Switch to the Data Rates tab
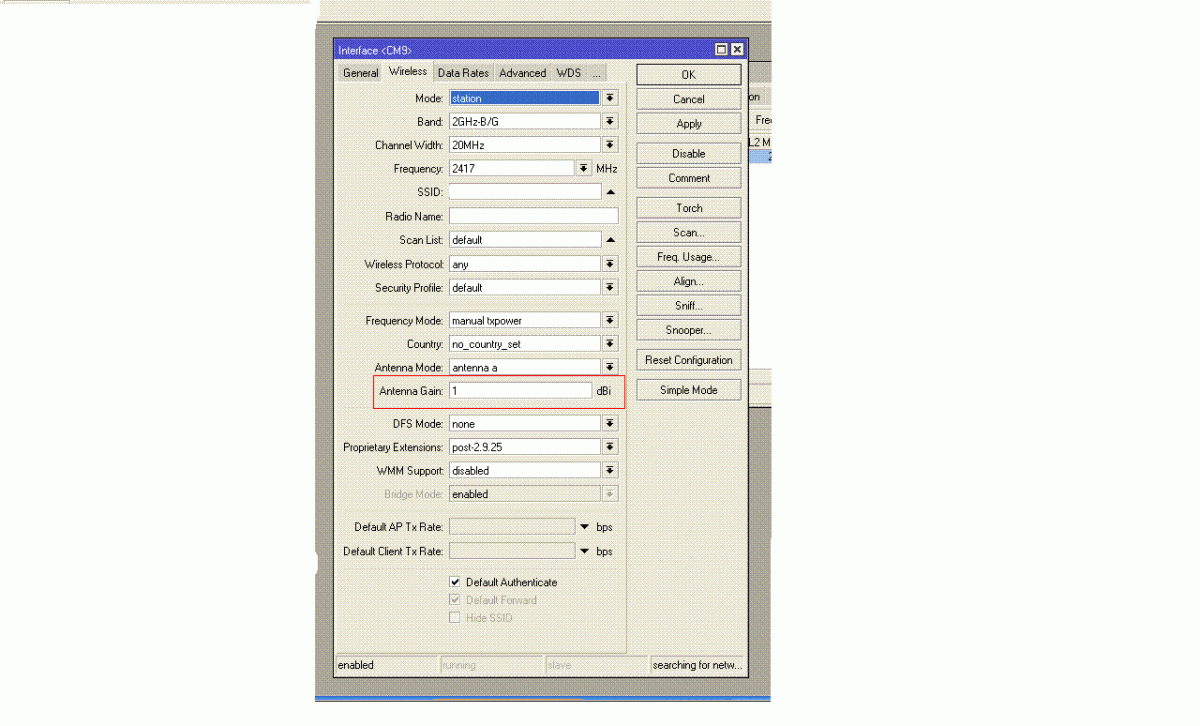 click(463, 73)
